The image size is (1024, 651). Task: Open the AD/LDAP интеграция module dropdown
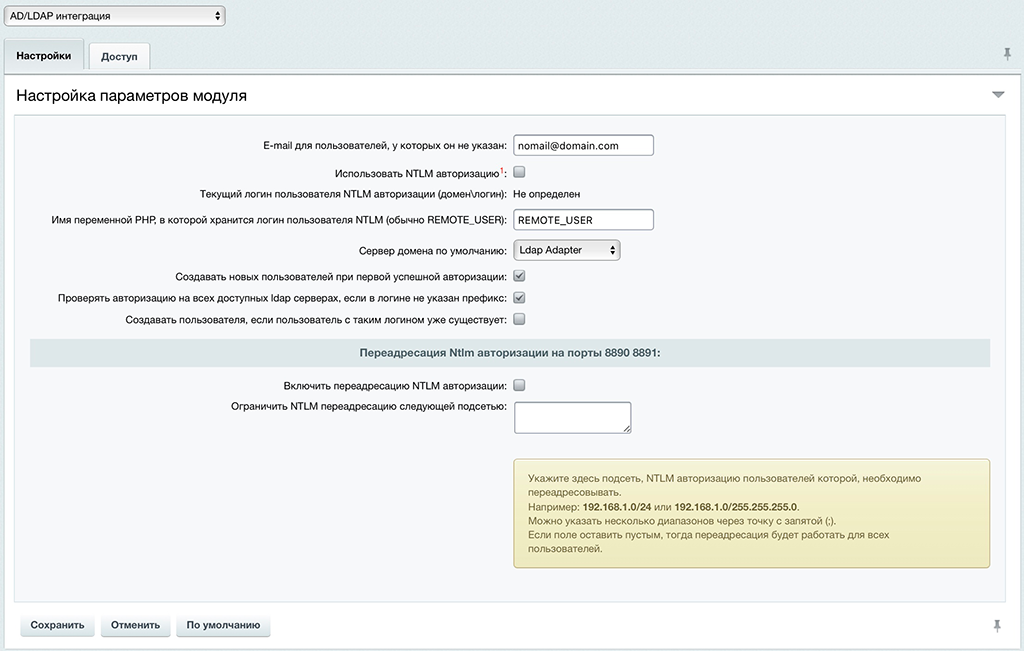pyautogui.click(x=114, y=16)
